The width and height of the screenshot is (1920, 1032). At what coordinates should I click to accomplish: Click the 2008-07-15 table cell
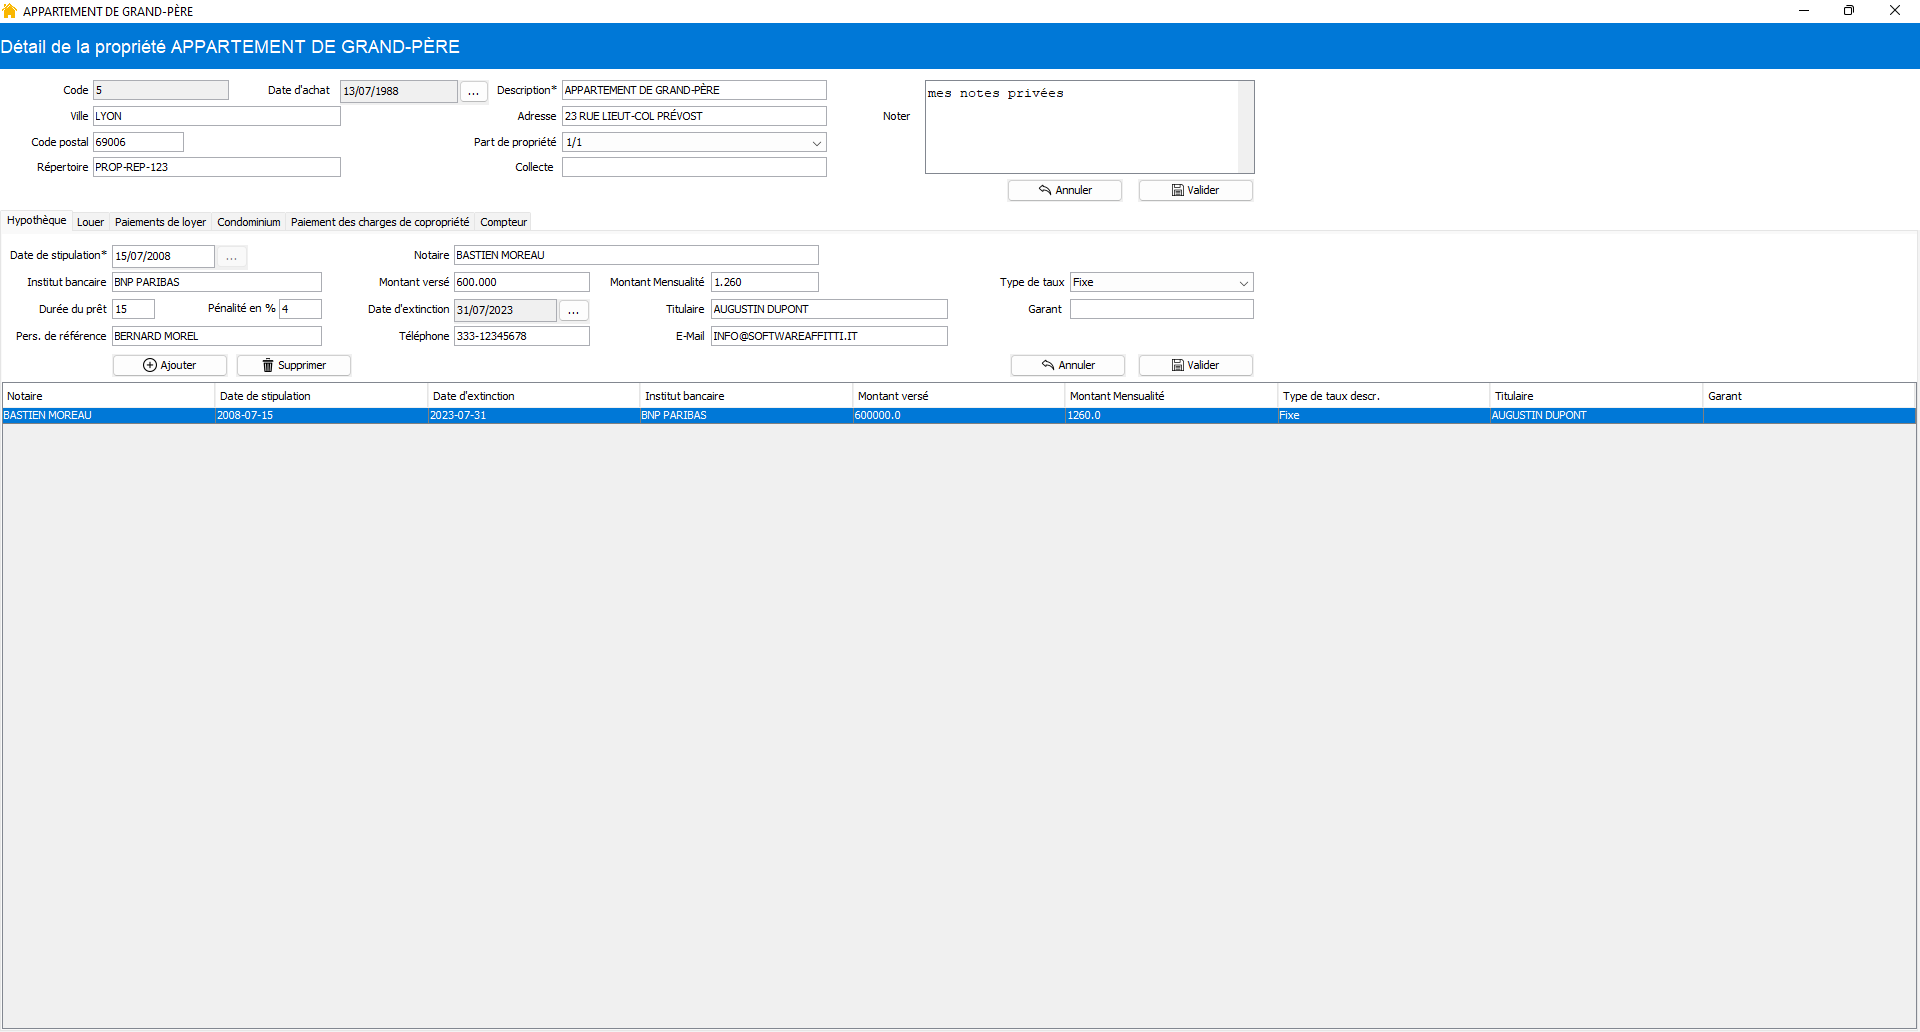coord(321,415)
